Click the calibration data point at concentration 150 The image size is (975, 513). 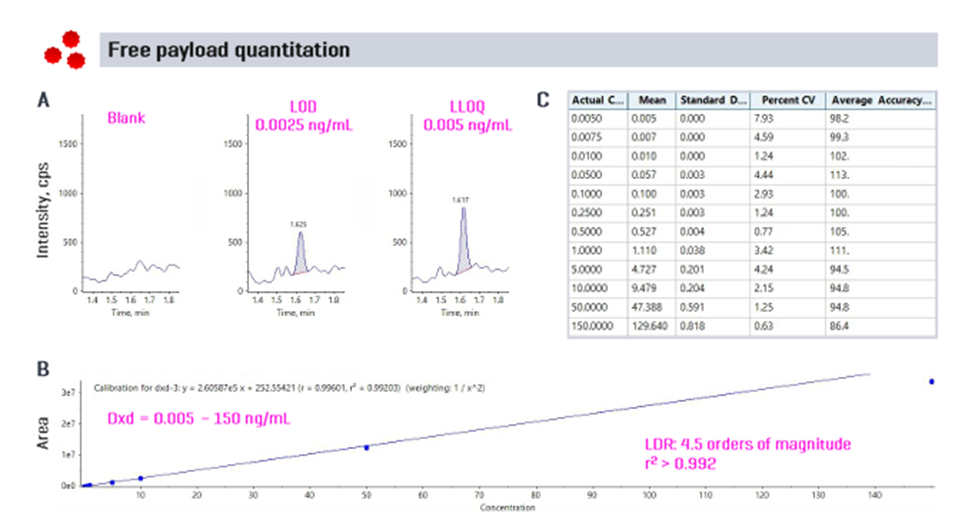coord(931,382)
